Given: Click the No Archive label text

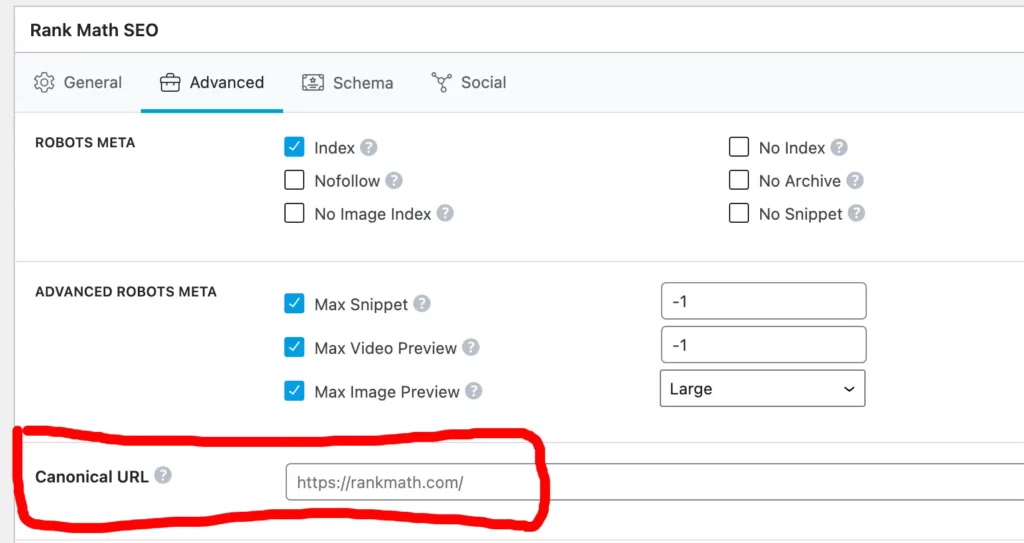Looking at the screenshot, I should click(799, 181).
